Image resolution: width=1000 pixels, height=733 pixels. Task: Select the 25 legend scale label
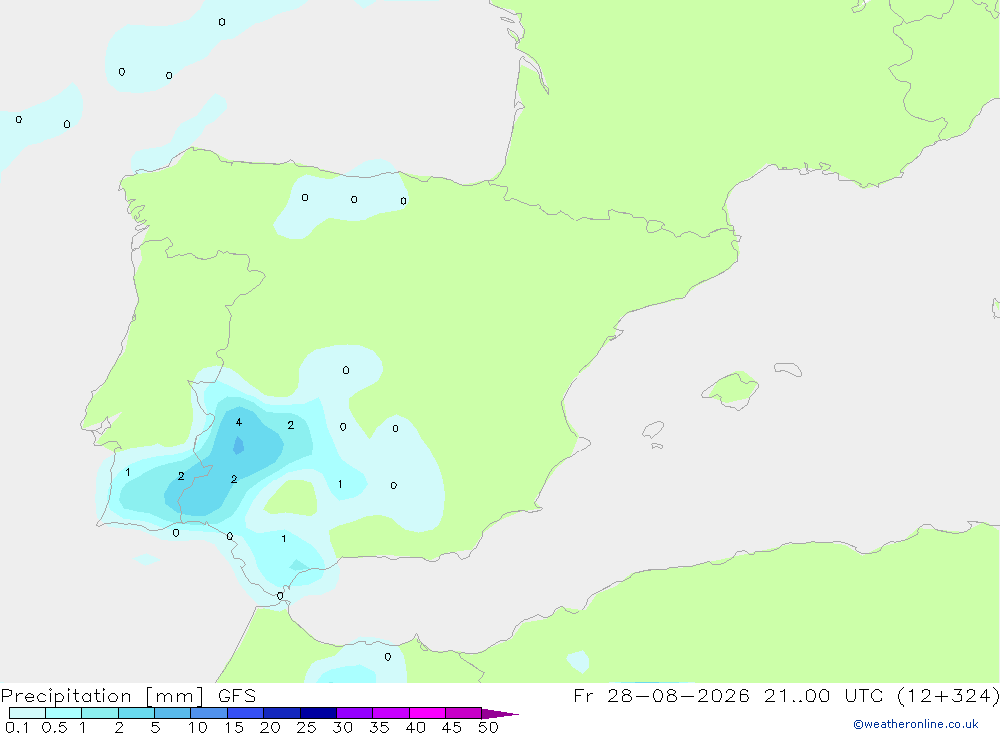tap(306, 727)
